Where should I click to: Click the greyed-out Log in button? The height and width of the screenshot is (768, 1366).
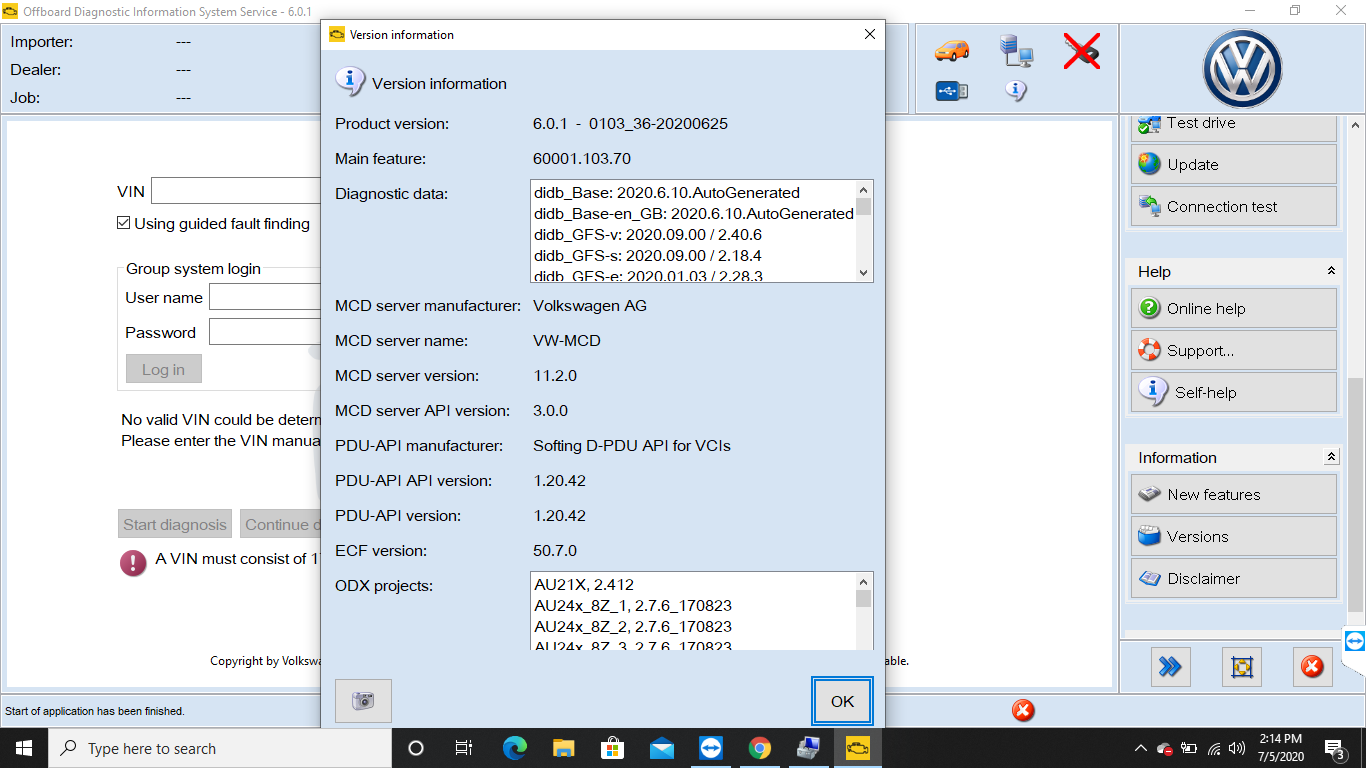(x=163, y=369)
